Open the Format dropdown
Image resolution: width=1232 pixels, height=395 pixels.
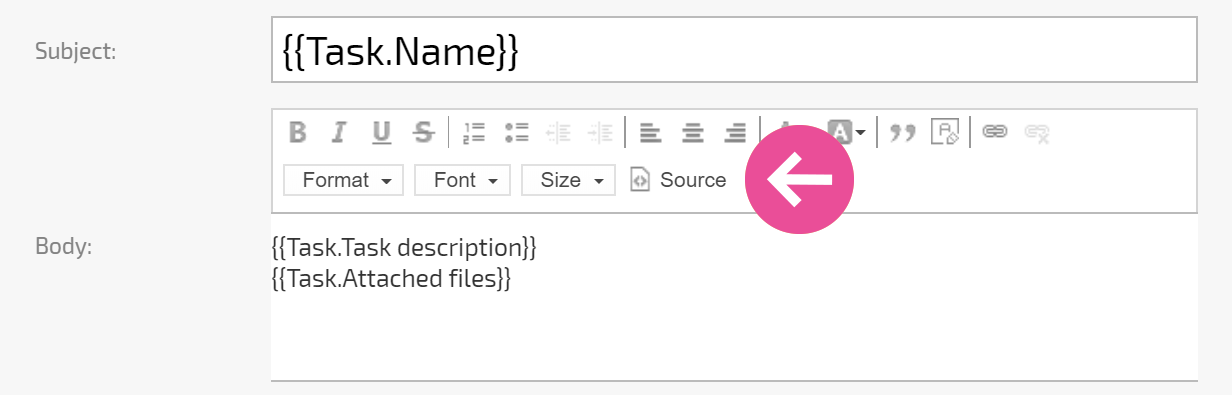pyautogui.click(x=344, y=180)
